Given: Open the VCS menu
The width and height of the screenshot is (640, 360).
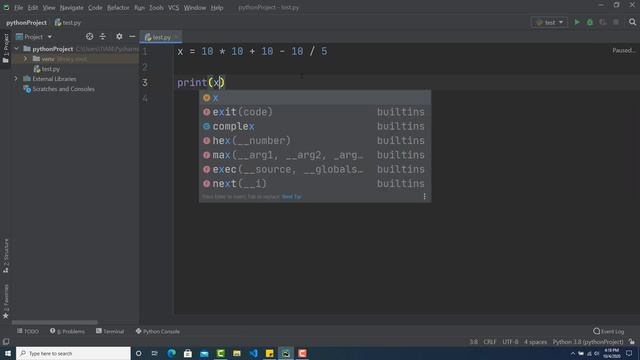Looking at the screenshot, I should pos(173,7).
